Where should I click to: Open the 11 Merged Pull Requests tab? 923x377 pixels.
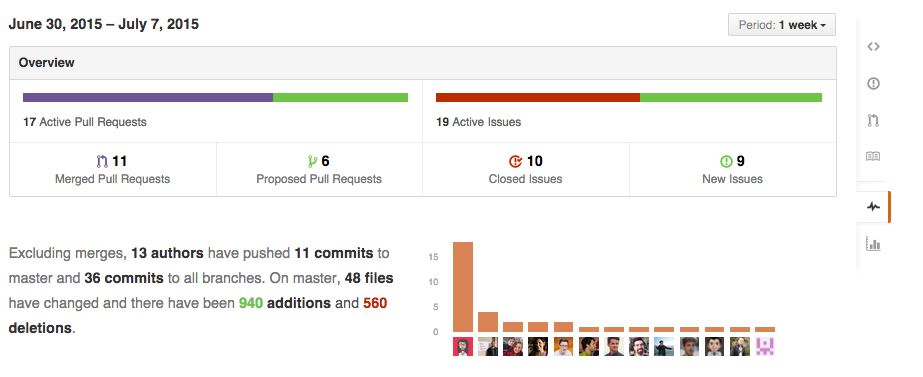coord(112,170)
